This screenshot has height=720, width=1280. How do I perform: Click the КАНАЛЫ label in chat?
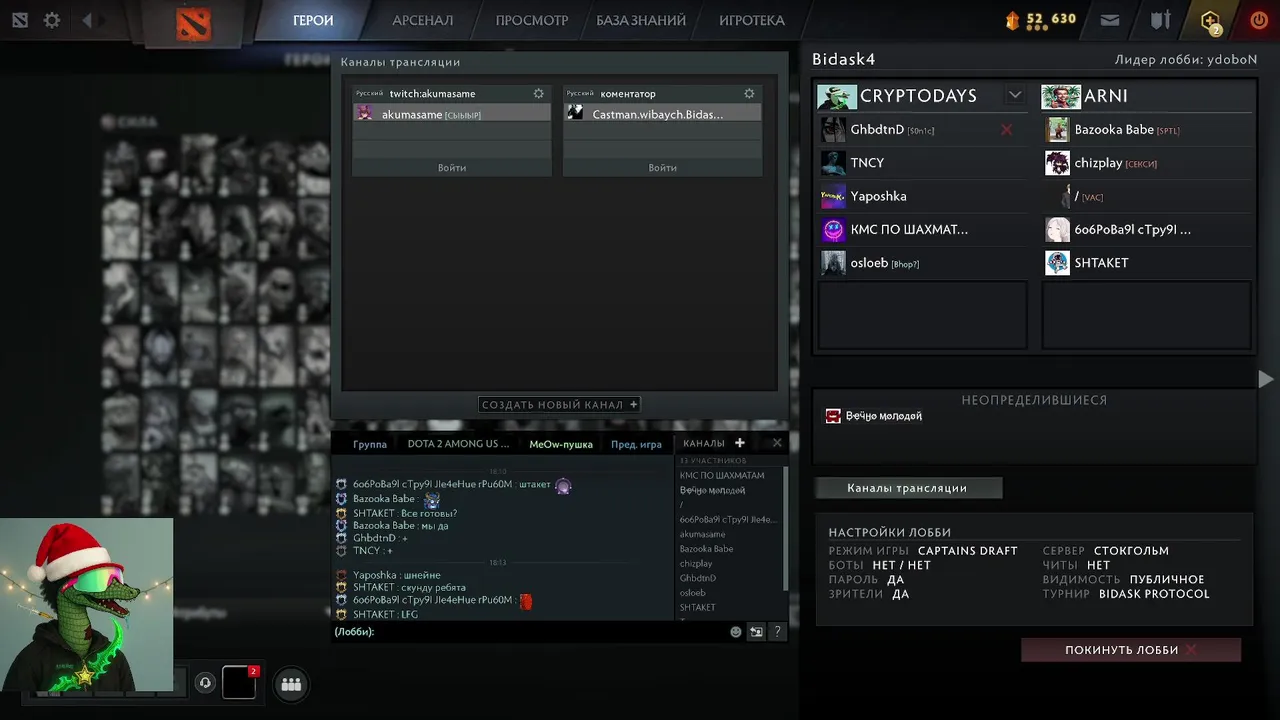click(x=704, y=443)
